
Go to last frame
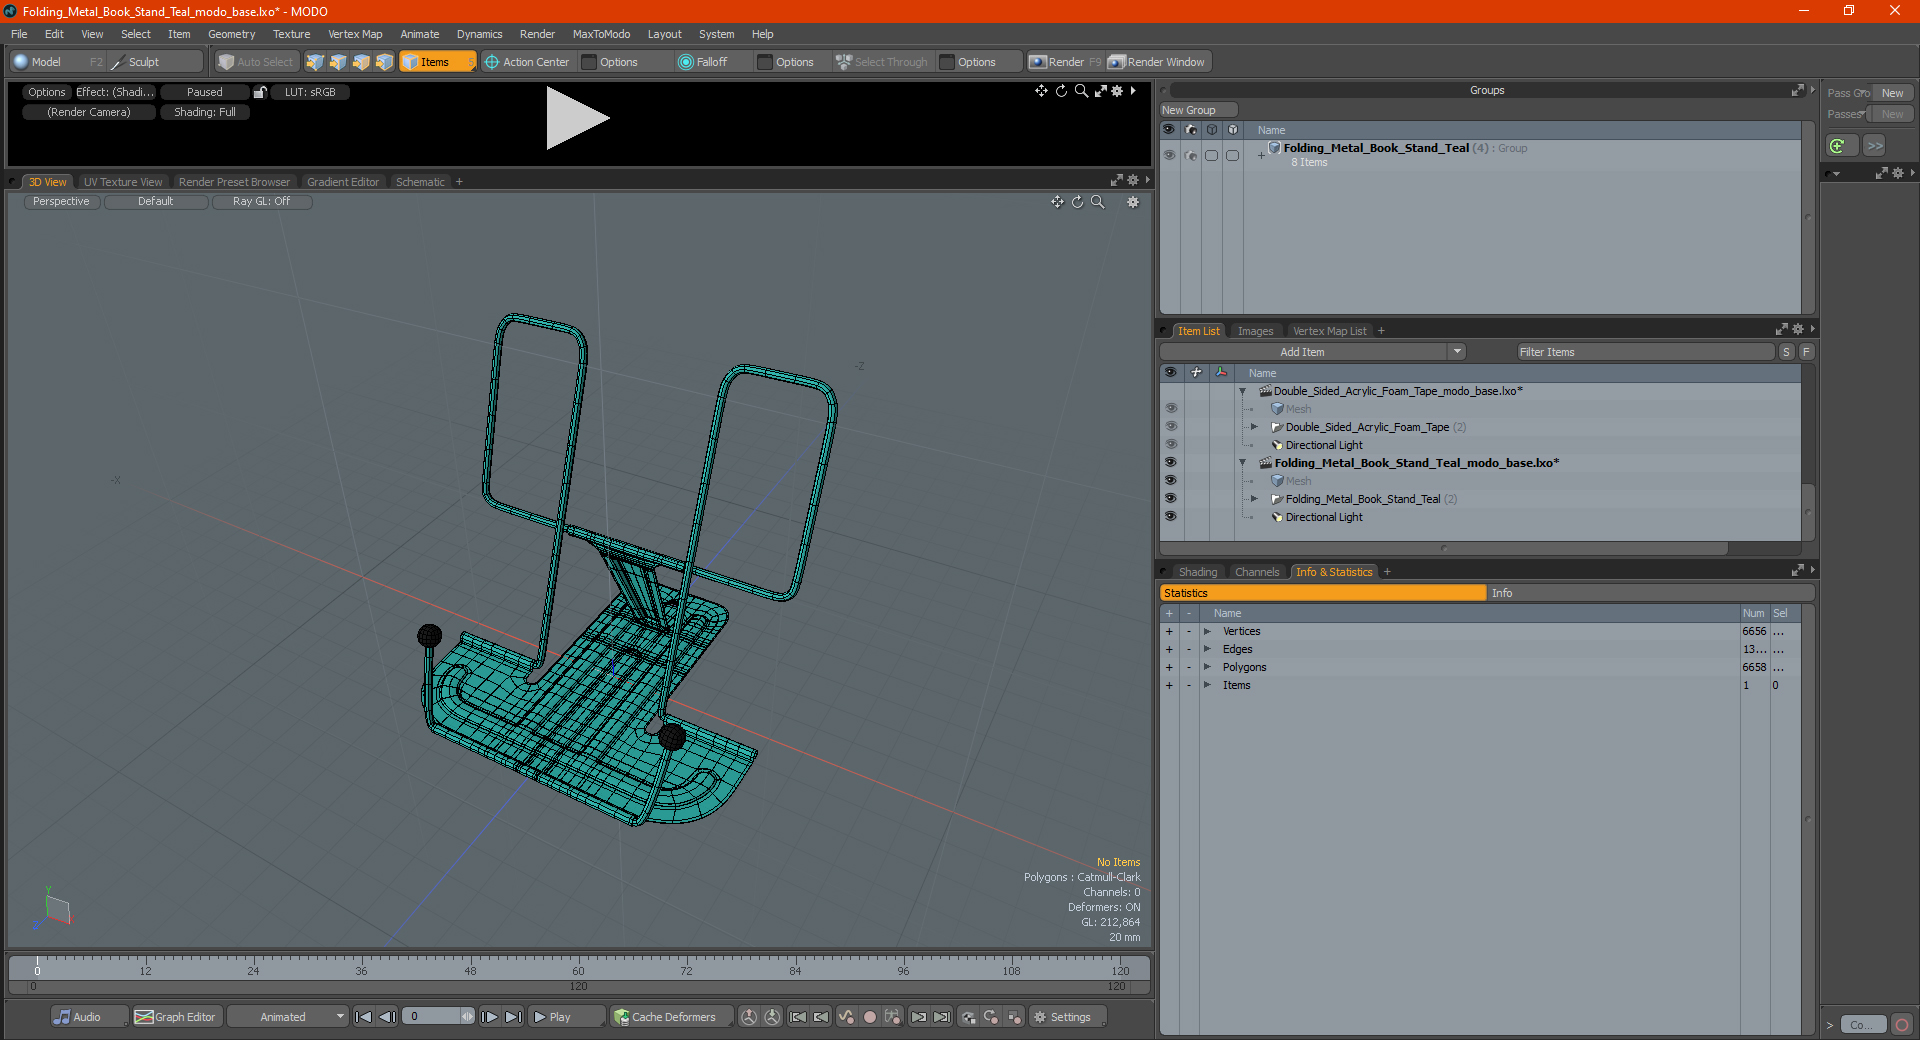tap(513, 1017)
